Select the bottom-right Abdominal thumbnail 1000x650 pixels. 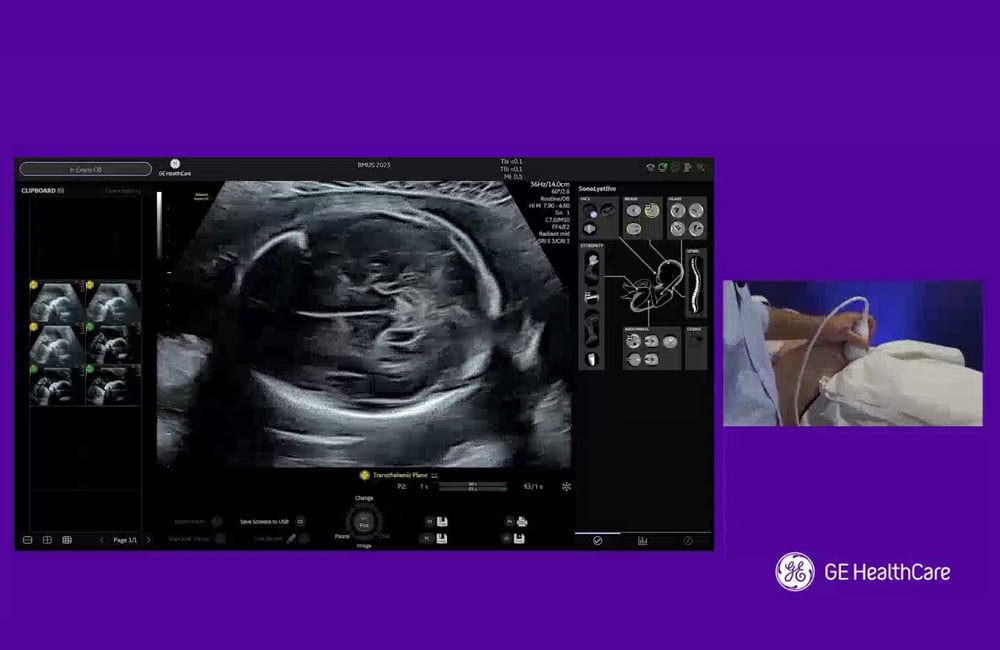(651, 360)
